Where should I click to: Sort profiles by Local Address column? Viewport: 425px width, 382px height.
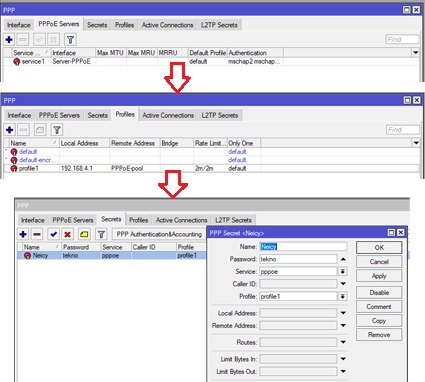[84, 143]
